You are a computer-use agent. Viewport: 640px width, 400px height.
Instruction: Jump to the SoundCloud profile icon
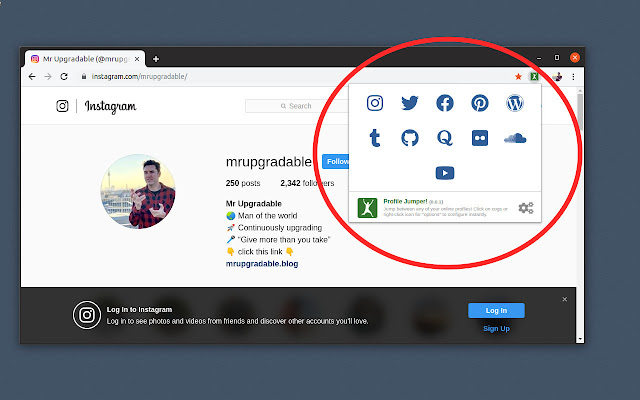click(515, 138)
